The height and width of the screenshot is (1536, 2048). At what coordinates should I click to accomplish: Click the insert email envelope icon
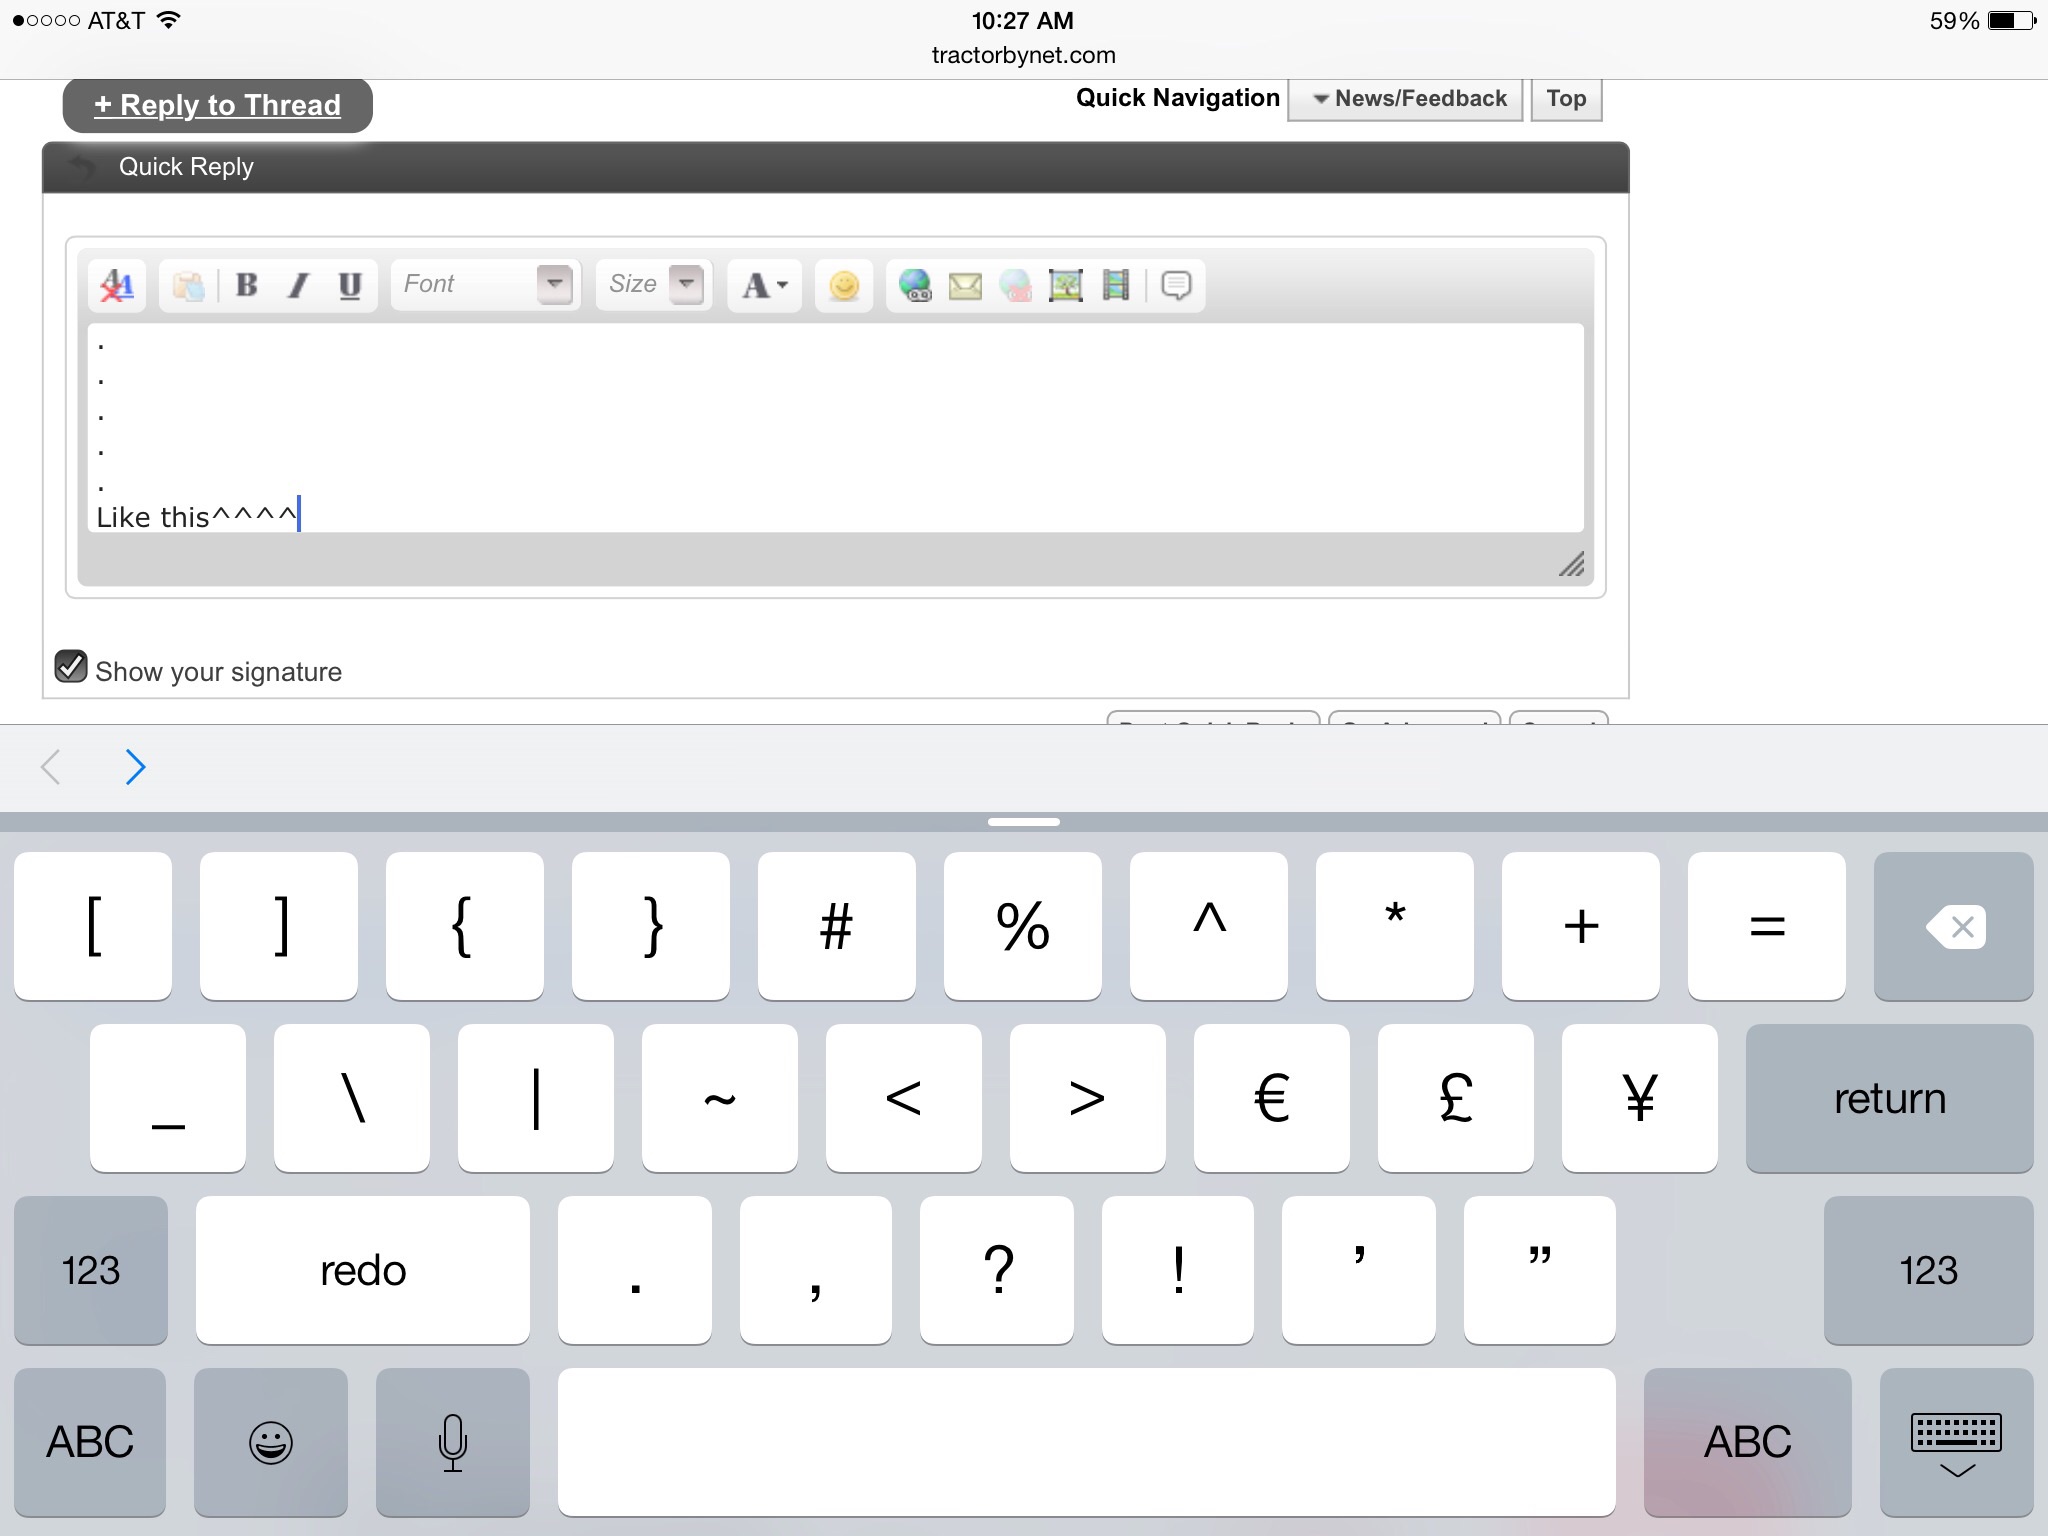tap(965, 286)
